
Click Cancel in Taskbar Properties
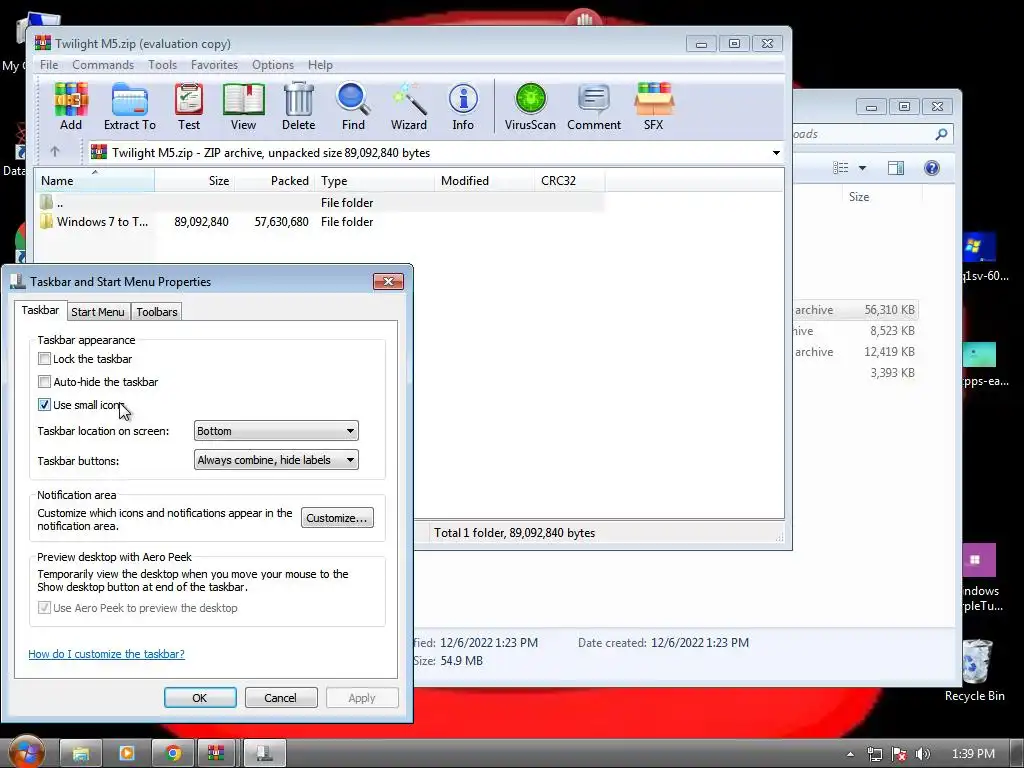[x=281, y=697]
